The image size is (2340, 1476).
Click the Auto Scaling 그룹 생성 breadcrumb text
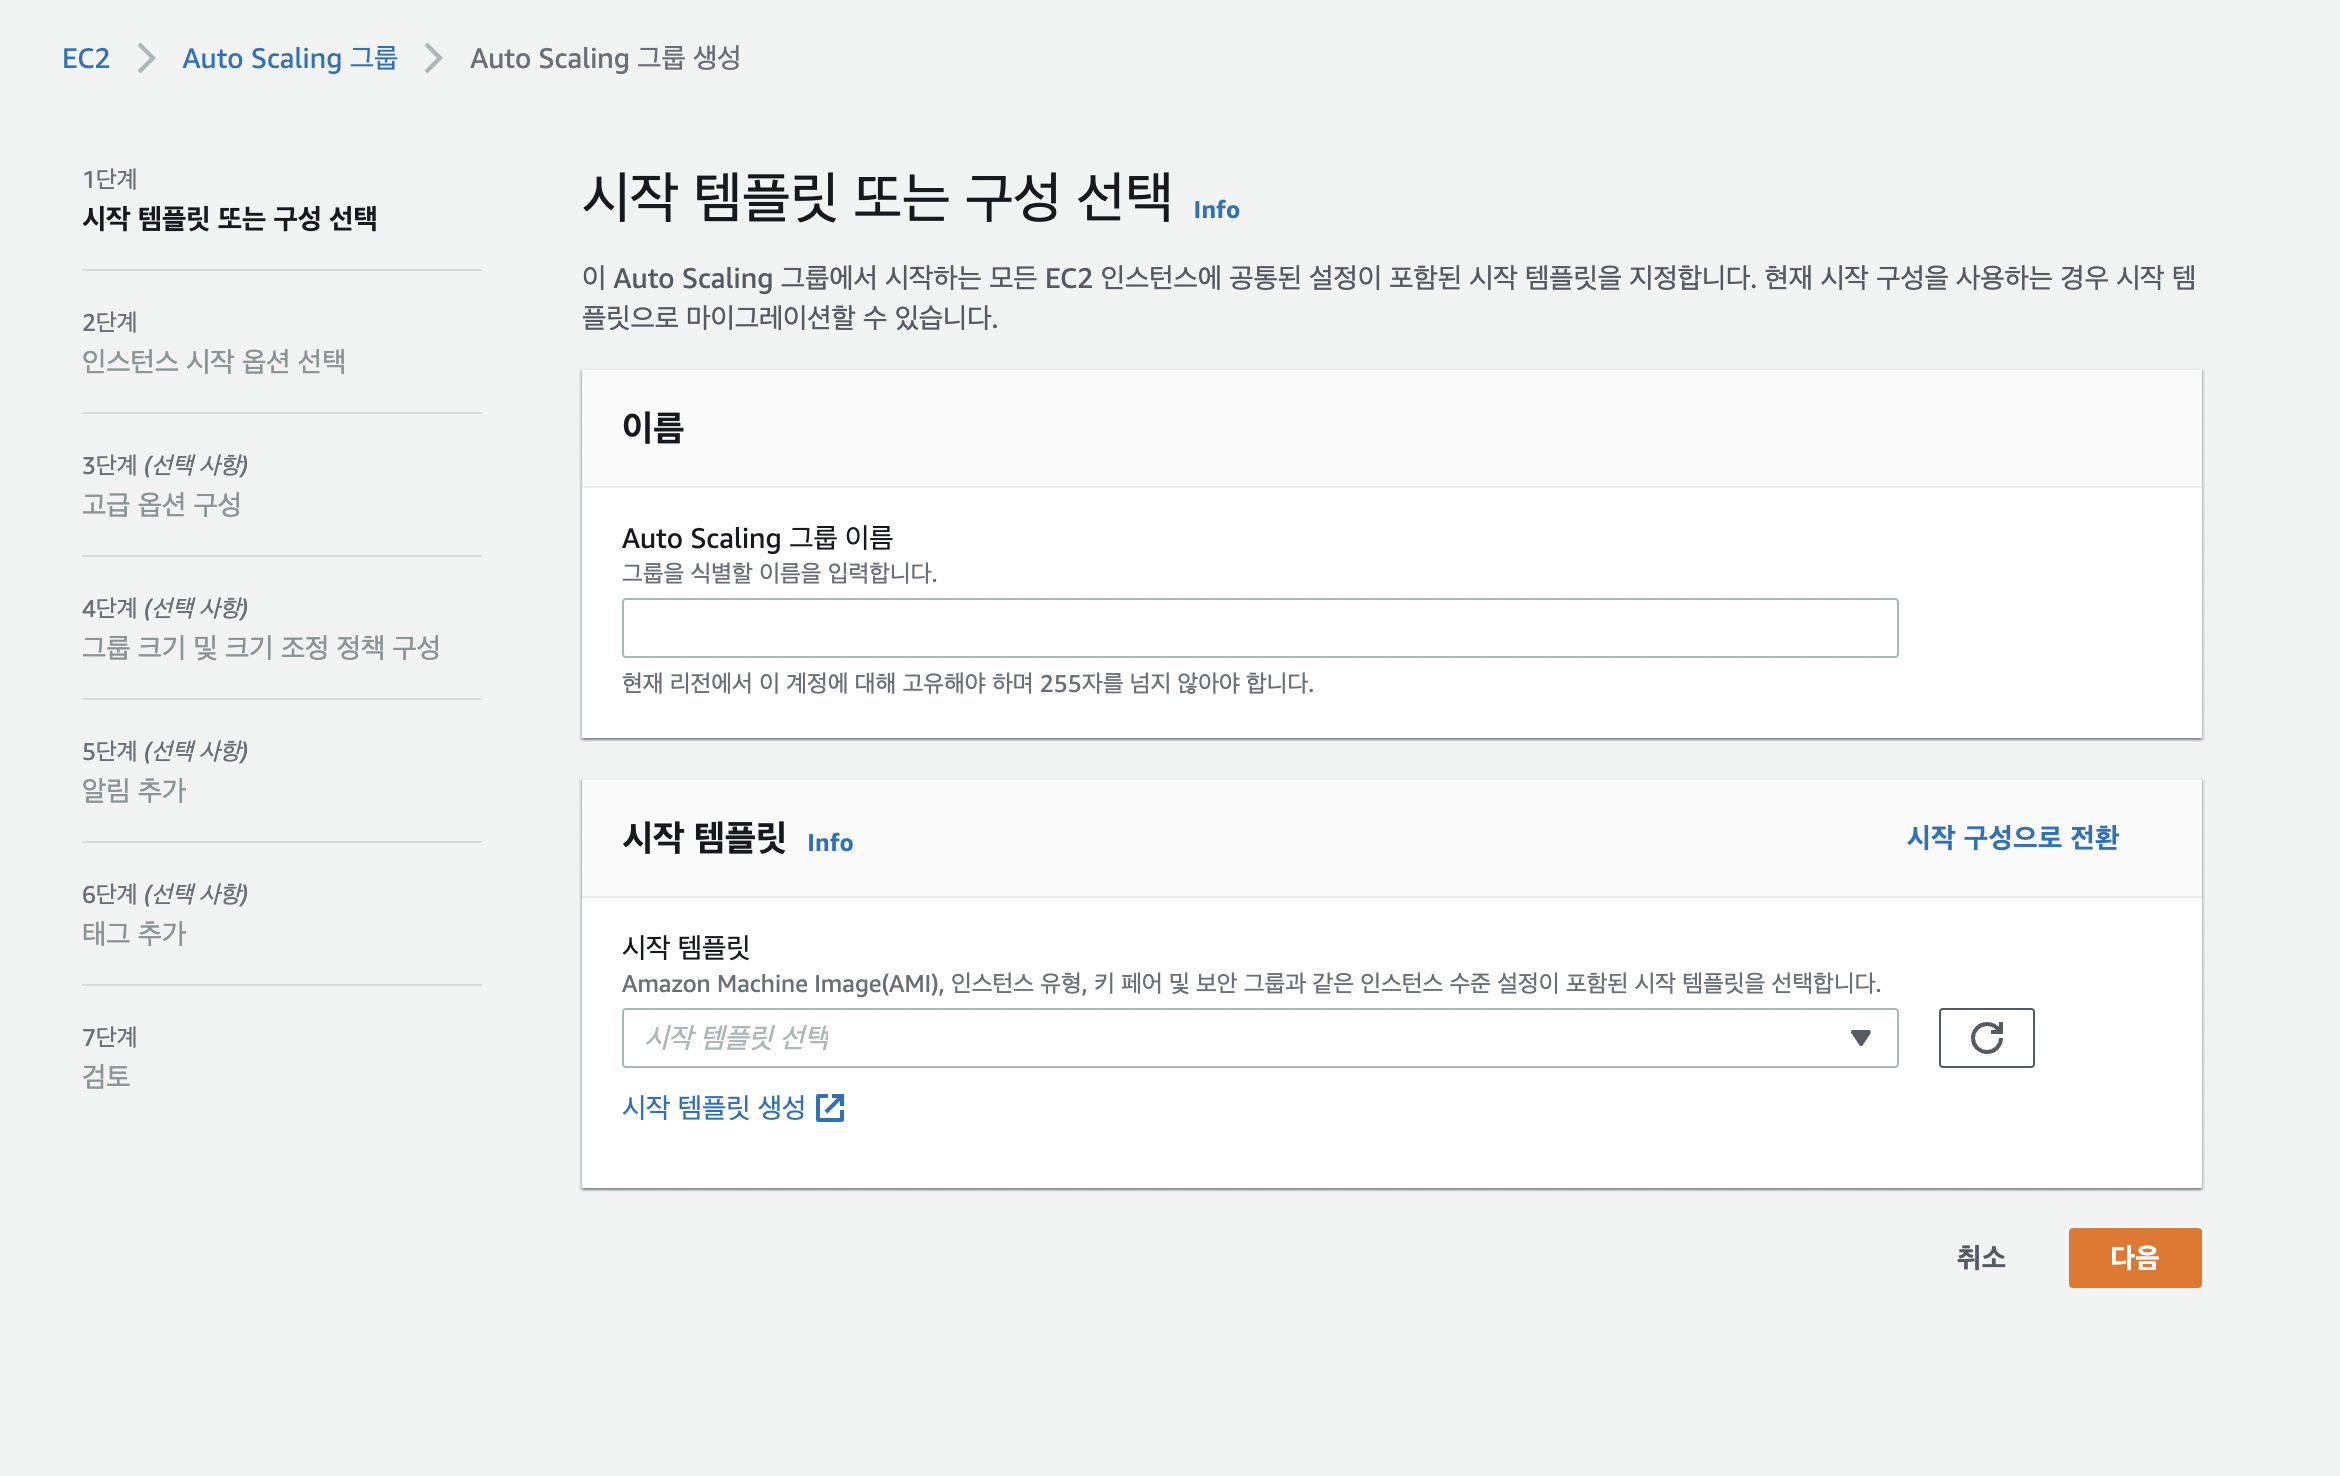click(605, 58)
